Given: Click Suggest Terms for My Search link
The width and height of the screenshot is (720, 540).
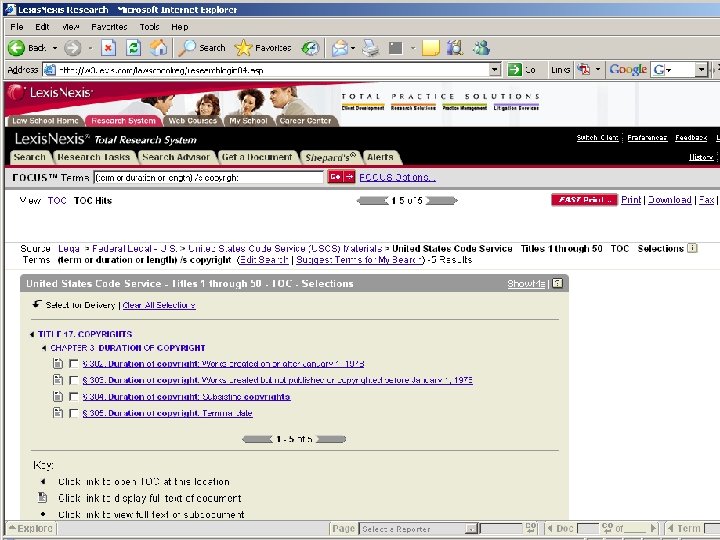Looking at the screenshot, I should point(359,260).
